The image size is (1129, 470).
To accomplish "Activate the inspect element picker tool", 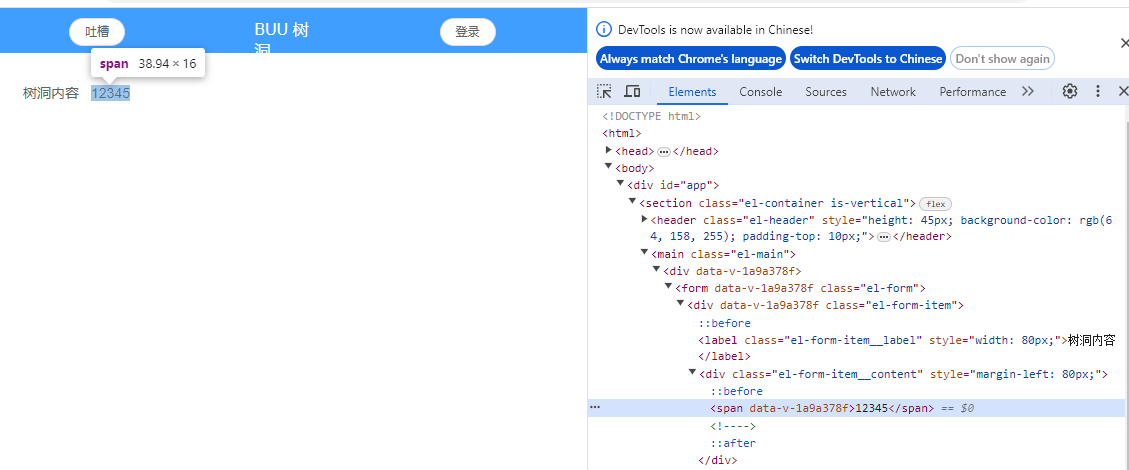I will [604, 91].
